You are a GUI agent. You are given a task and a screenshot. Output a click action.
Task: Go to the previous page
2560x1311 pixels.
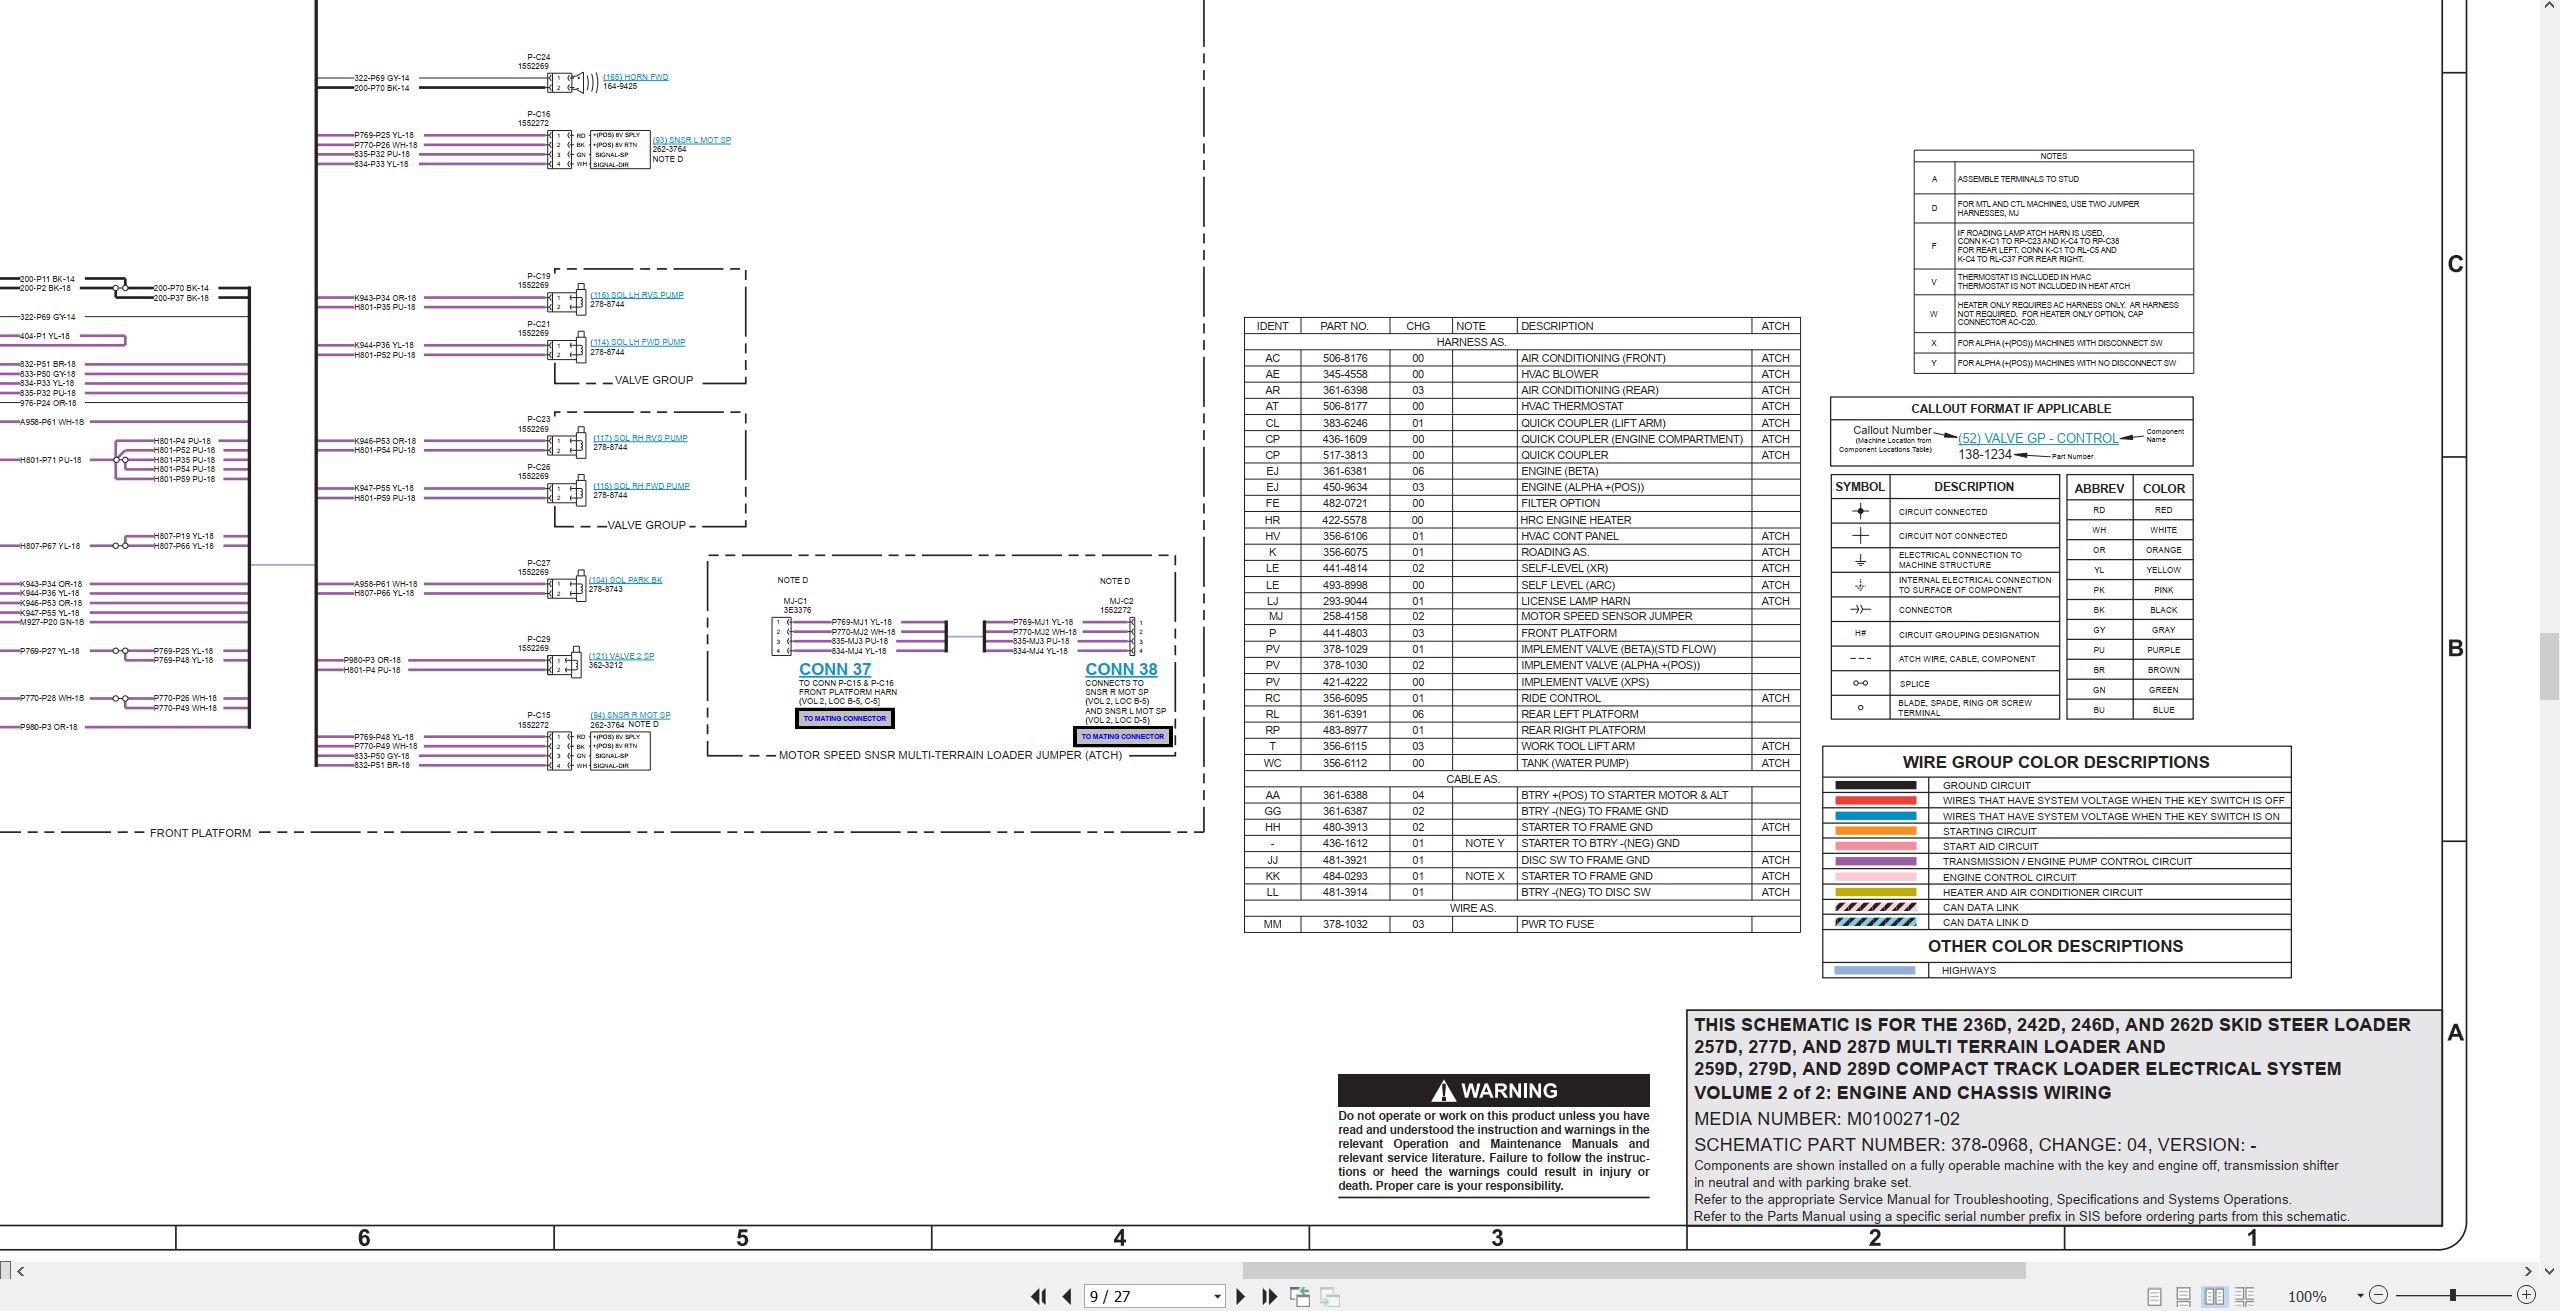pos(1067,1296)
